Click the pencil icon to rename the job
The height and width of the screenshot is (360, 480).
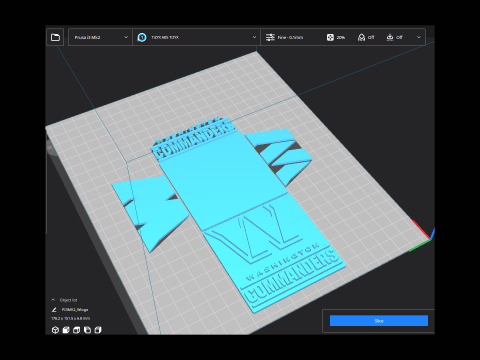(54, 310)
